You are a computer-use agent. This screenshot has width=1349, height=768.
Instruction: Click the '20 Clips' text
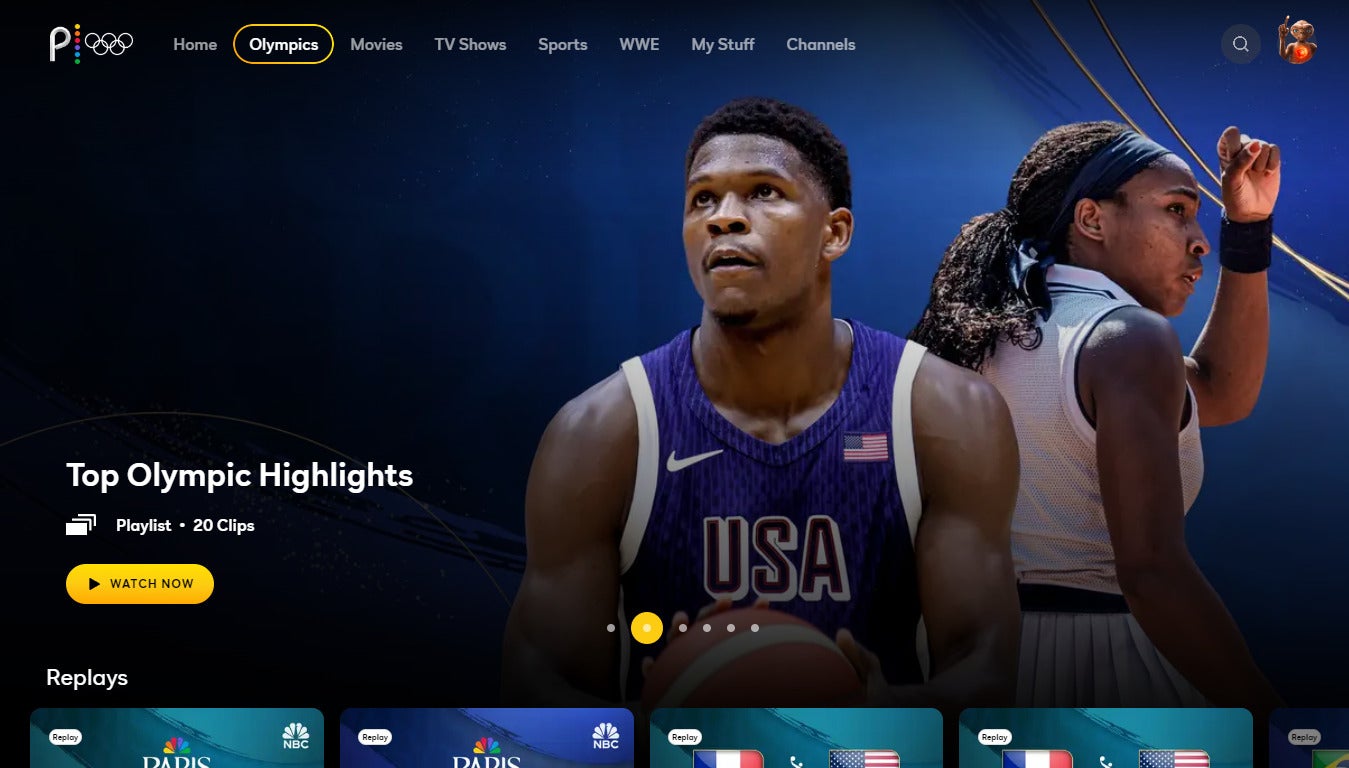224,525
